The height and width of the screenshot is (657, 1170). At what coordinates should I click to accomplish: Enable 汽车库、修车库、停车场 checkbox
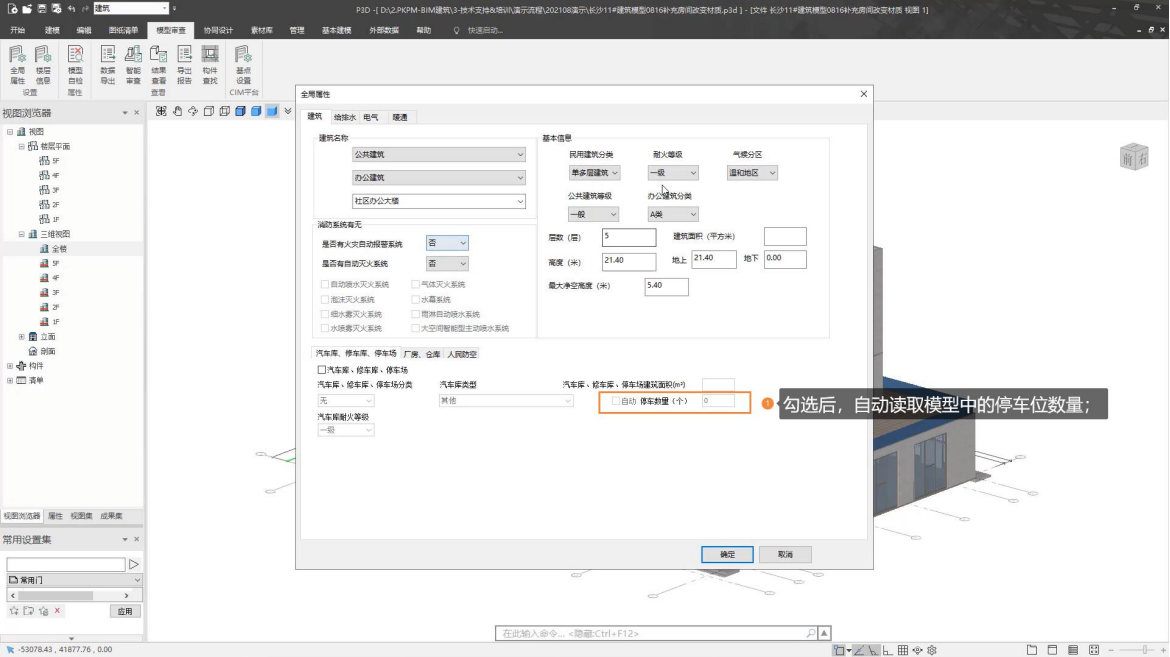[323, 370]
